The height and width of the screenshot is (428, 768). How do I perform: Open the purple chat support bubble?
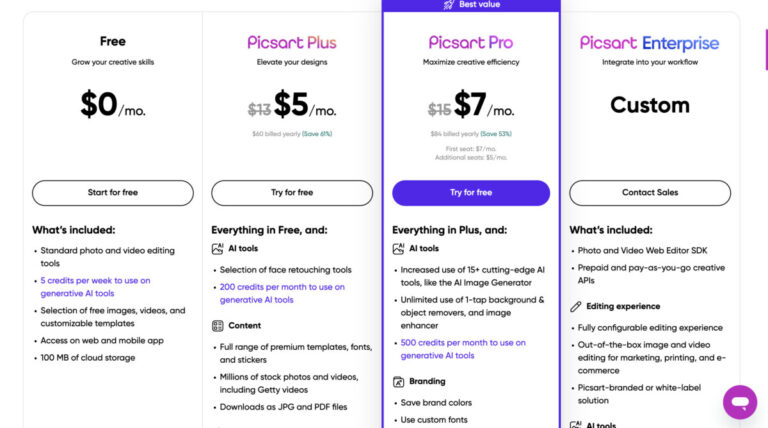pos(740,402)
